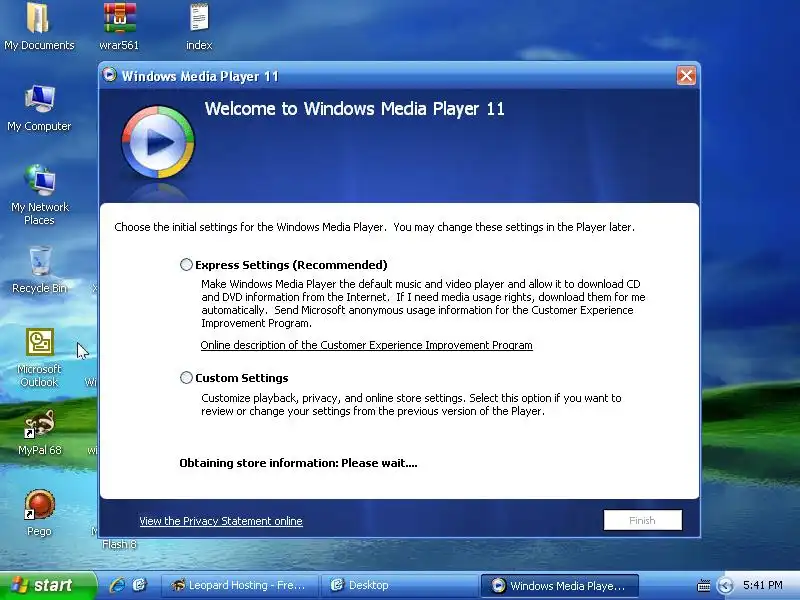Select Express Settings (Recommended) radio button
800x600 pixels.
(186, 265)
